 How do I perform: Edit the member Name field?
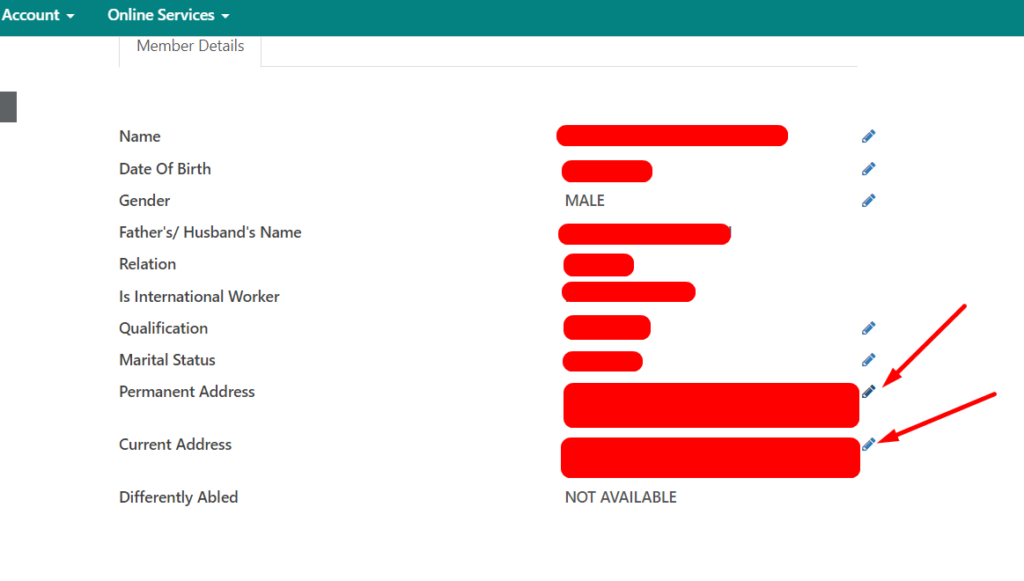pyautogui.click(x=868, y=136)
